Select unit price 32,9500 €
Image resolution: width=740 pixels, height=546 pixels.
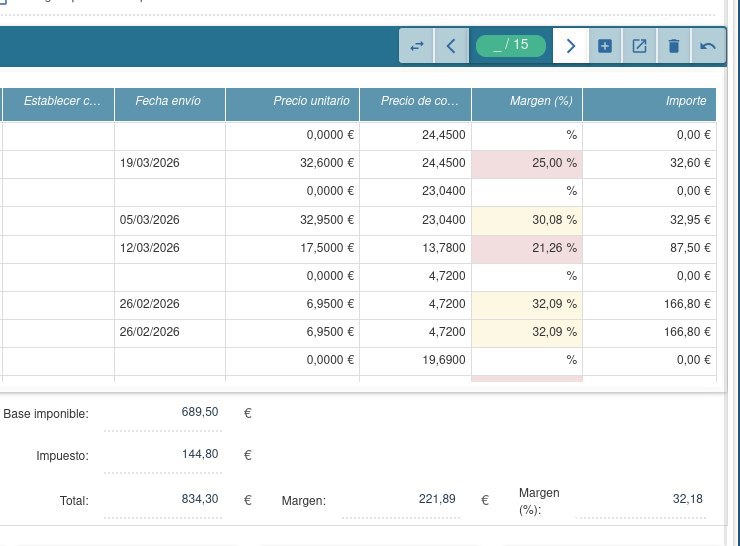[293, 220]
